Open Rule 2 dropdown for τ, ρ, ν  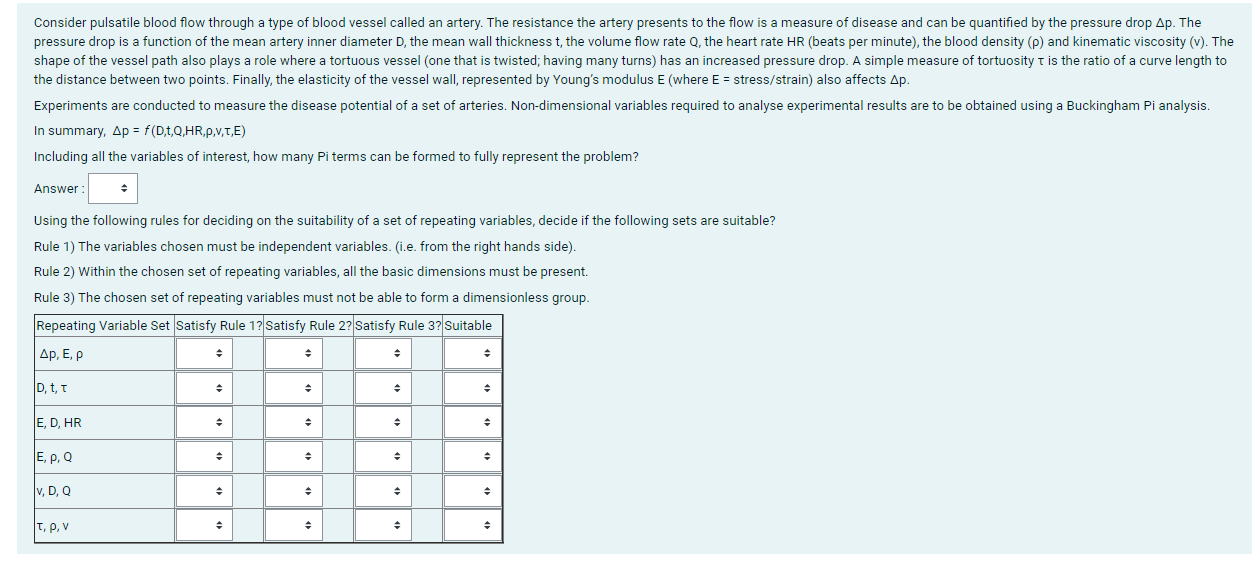pos(294,526)
